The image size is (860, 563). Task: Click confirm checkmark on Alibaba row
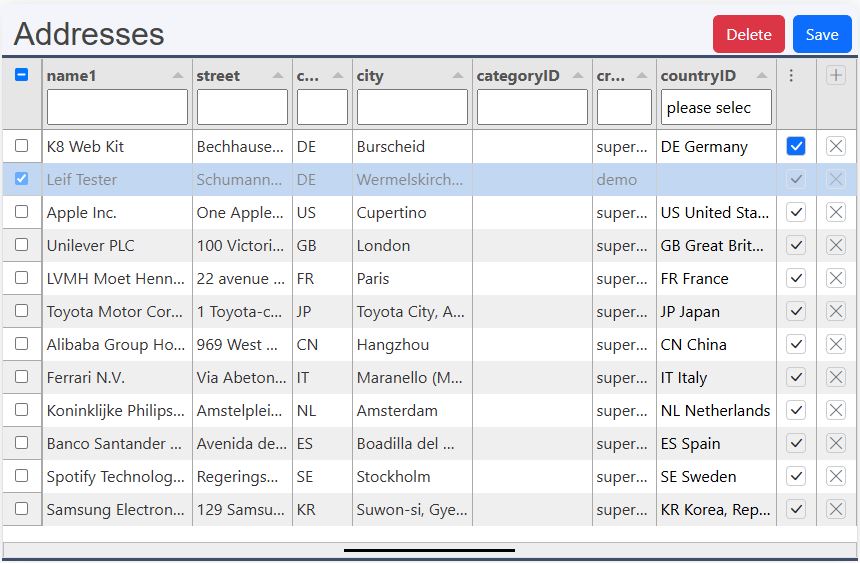[796, 344]
